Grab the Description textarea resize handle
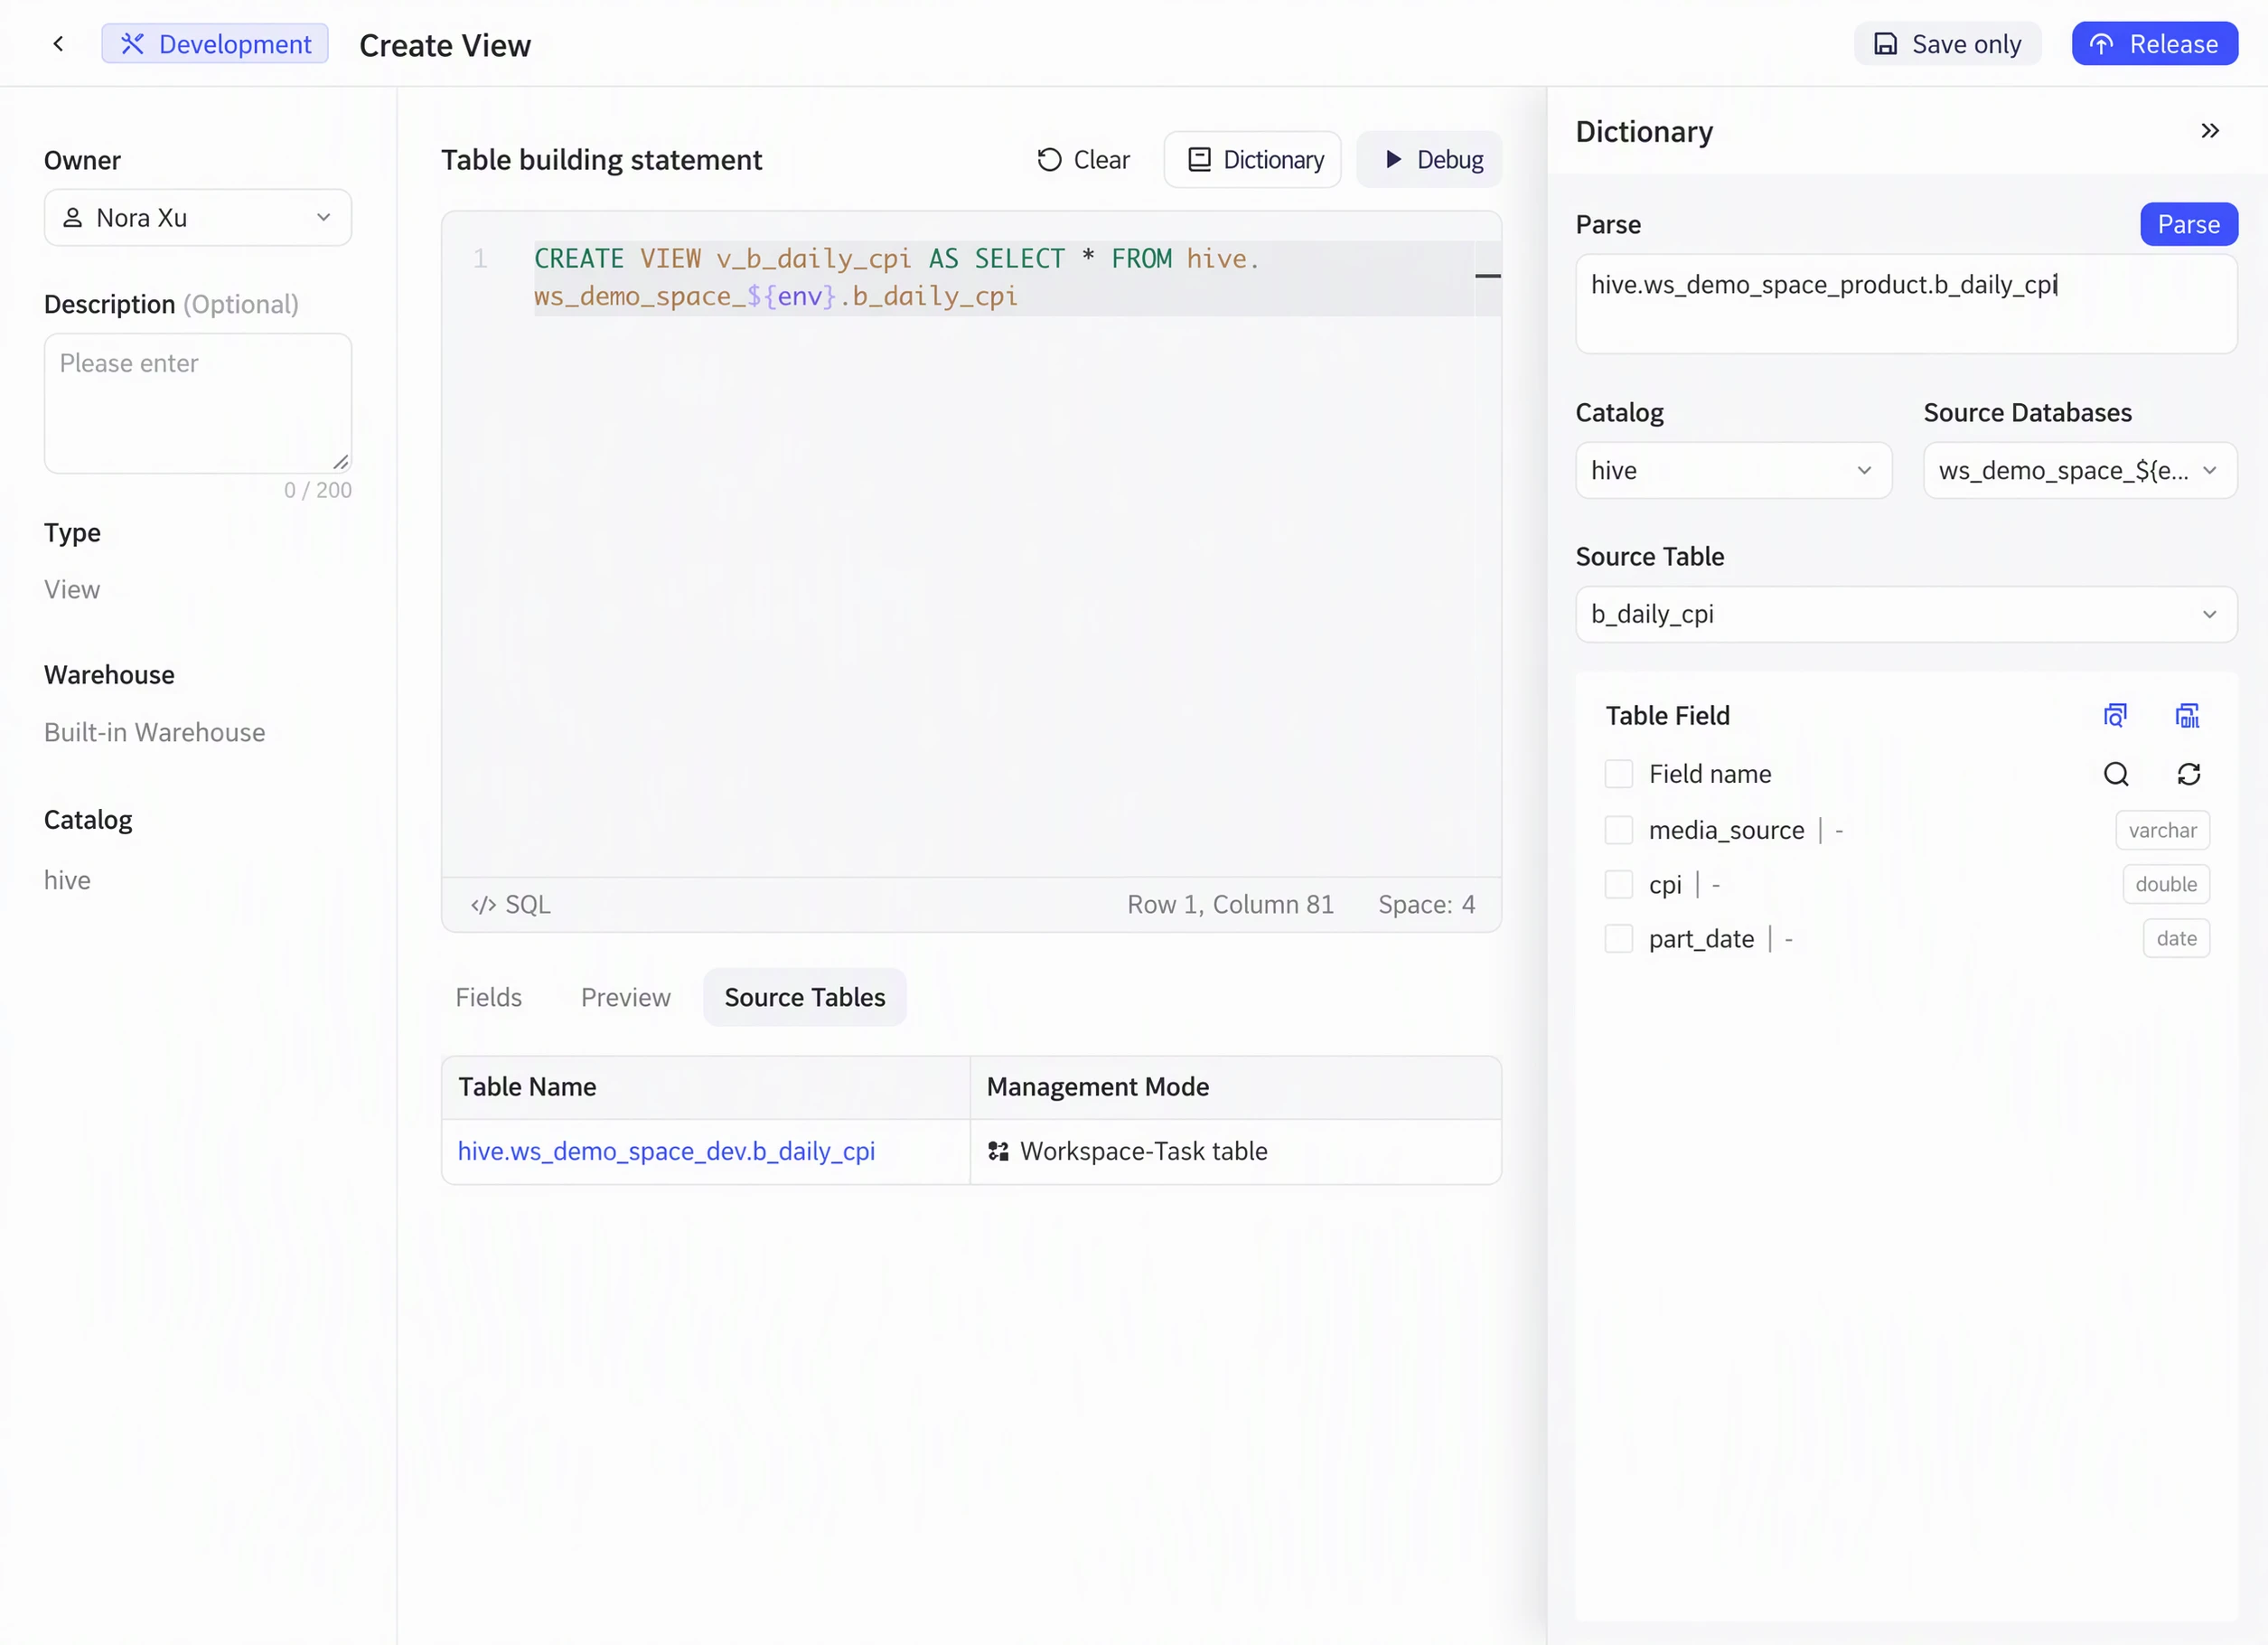The width and height of the screenshot is (2268, 1645). tap(341, 462)
